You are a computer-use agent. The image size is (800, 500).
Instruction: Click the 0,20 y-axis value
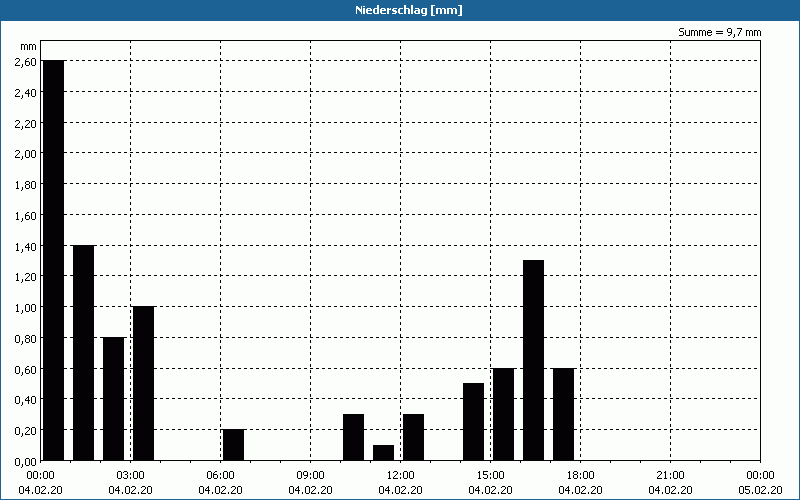(x=26, y=431)
